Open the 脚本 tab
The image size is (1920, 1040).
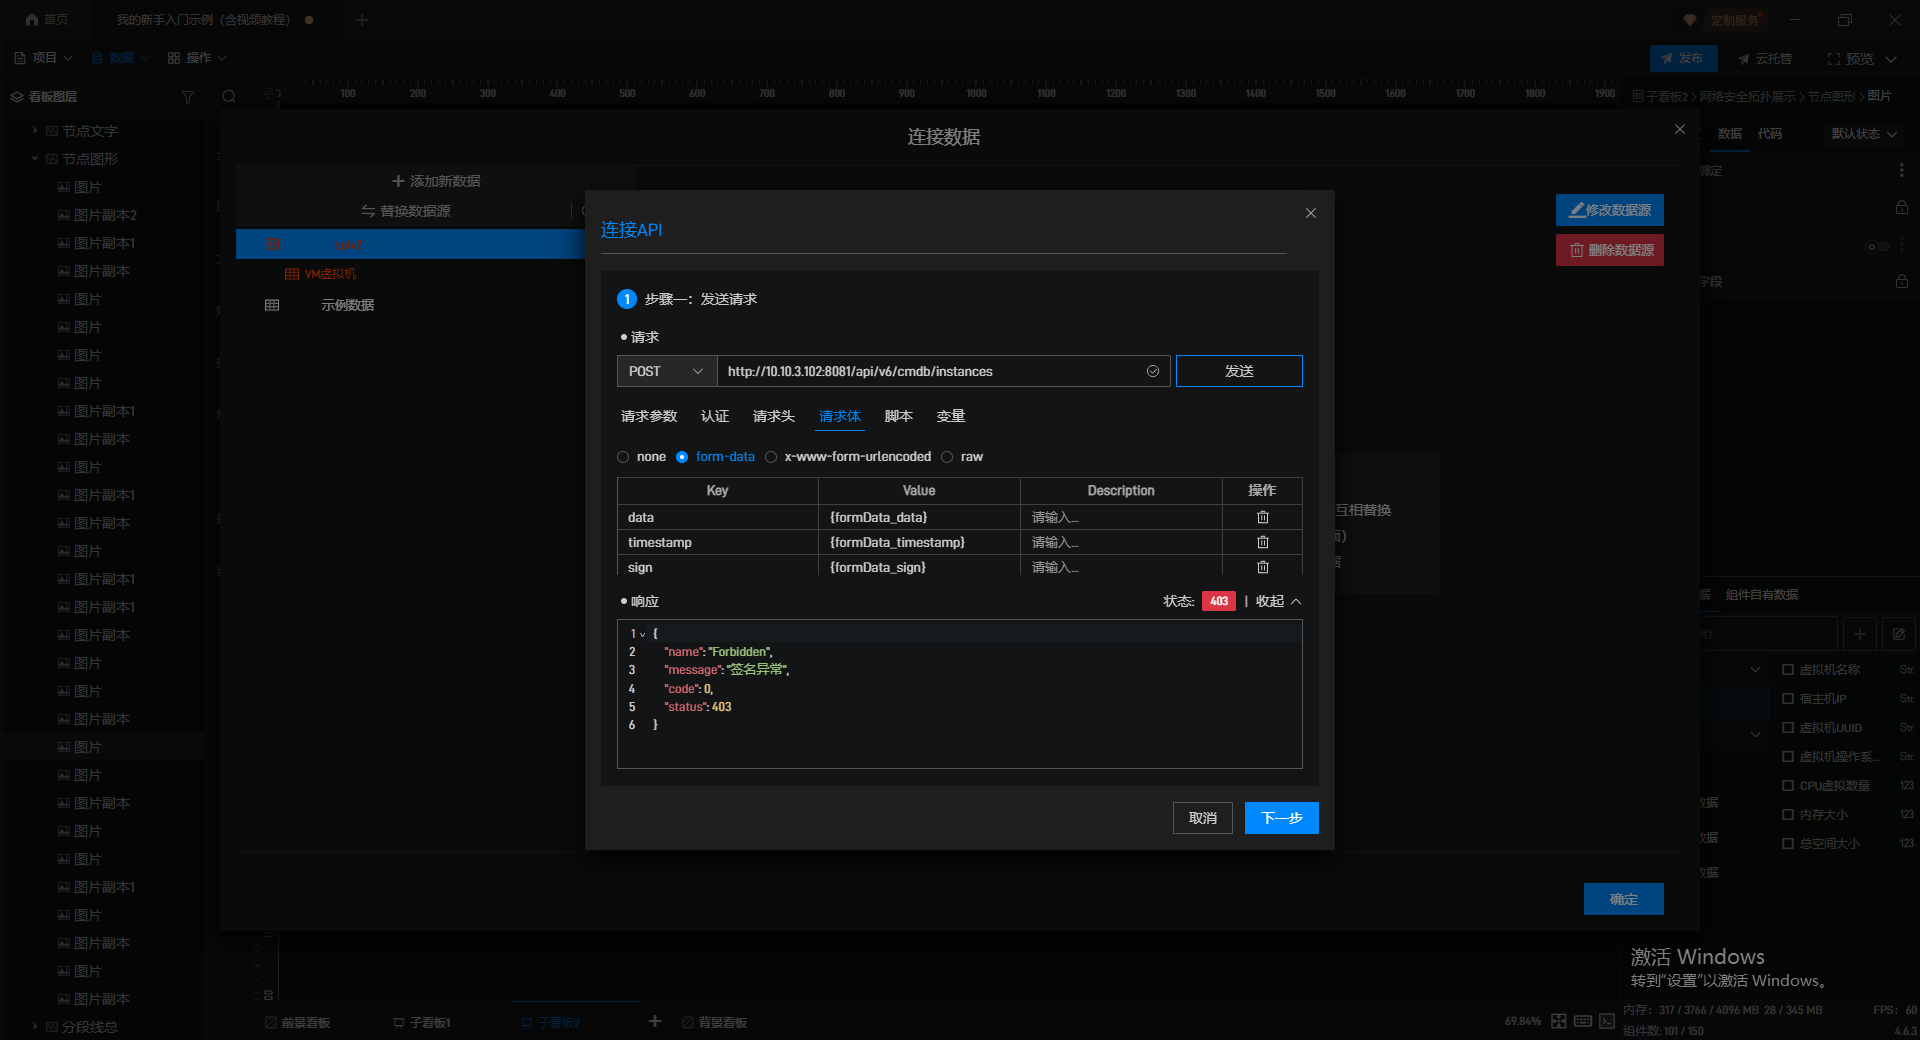(898, 416)
